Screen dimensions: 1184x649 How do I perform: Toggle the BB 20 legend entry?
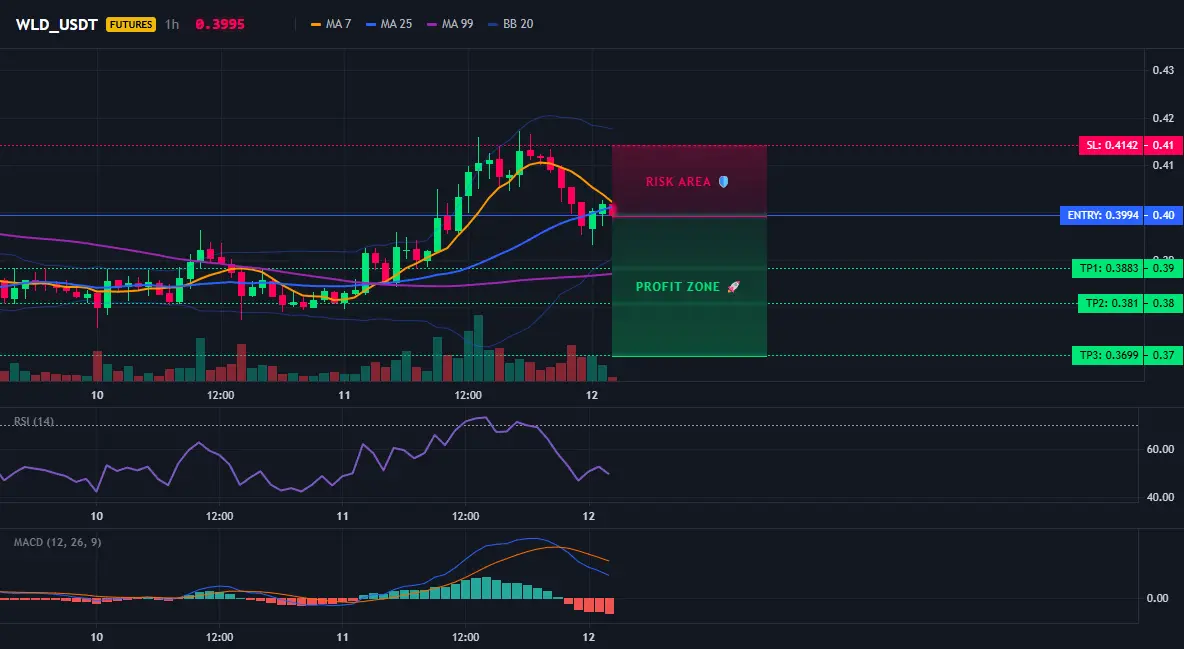[x=510, y=24]
